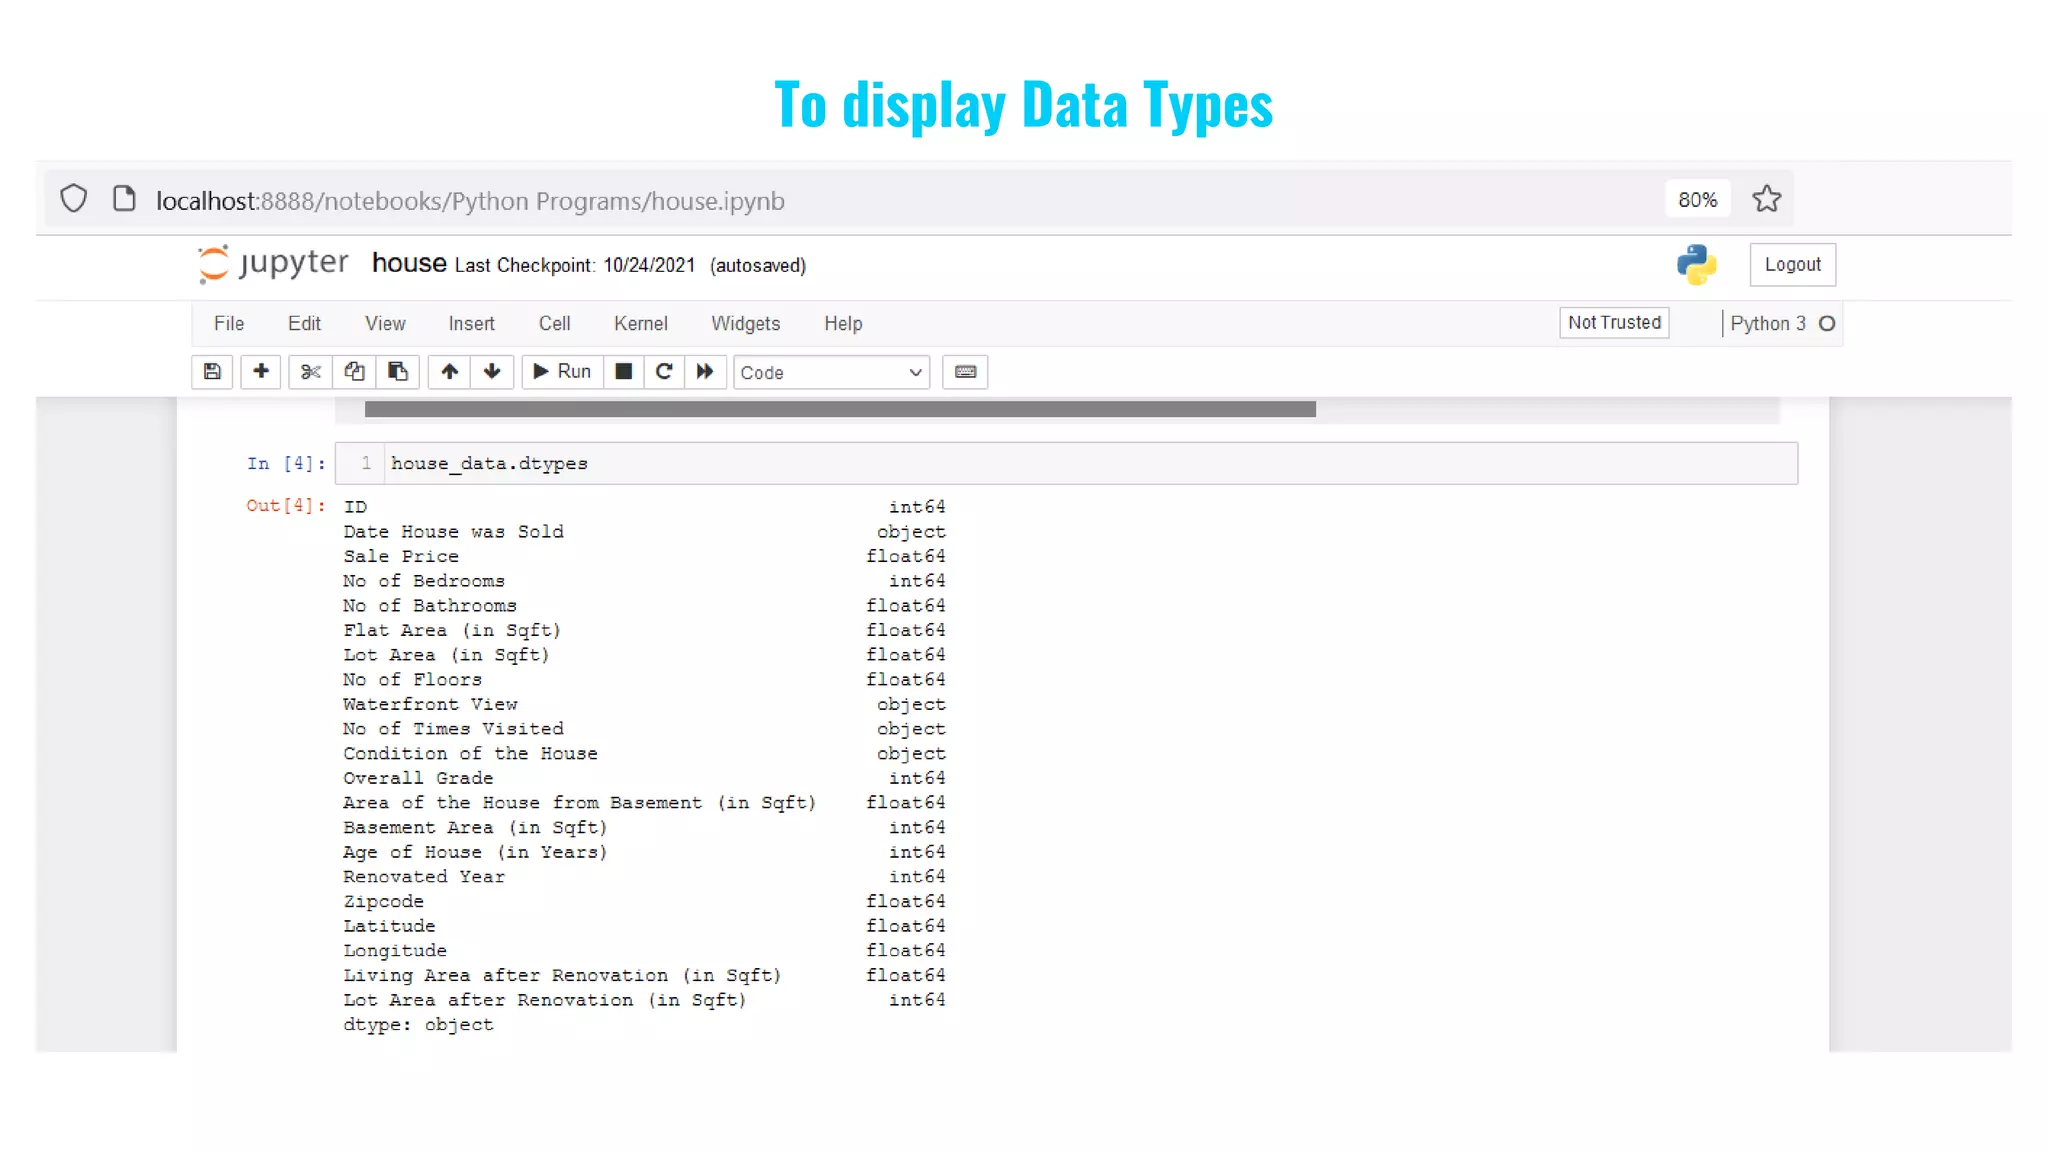2048x1152 pixels.
Task: Open the Insert menu
Action: (x=471, y=324)
